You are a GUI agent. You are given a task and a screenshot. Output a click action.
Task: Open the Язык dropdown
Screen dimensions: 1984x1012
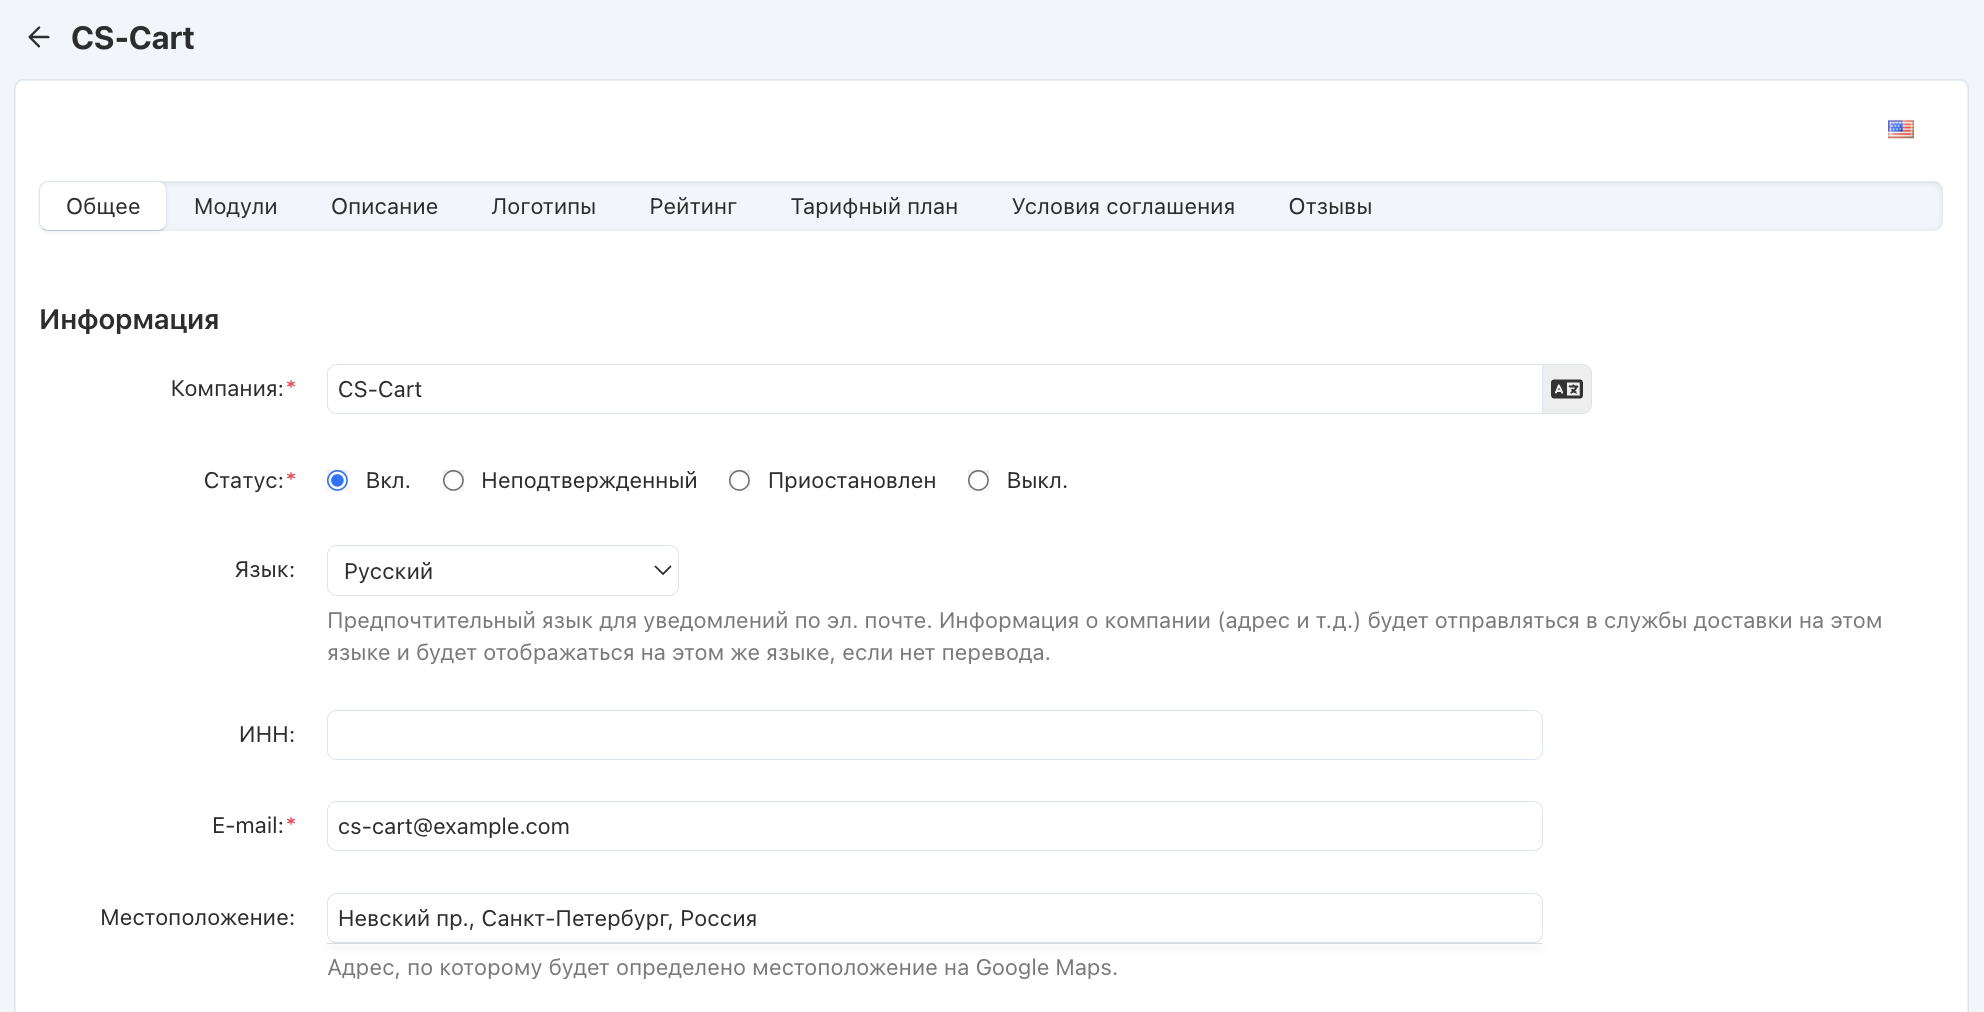click(x=502, y=571)
